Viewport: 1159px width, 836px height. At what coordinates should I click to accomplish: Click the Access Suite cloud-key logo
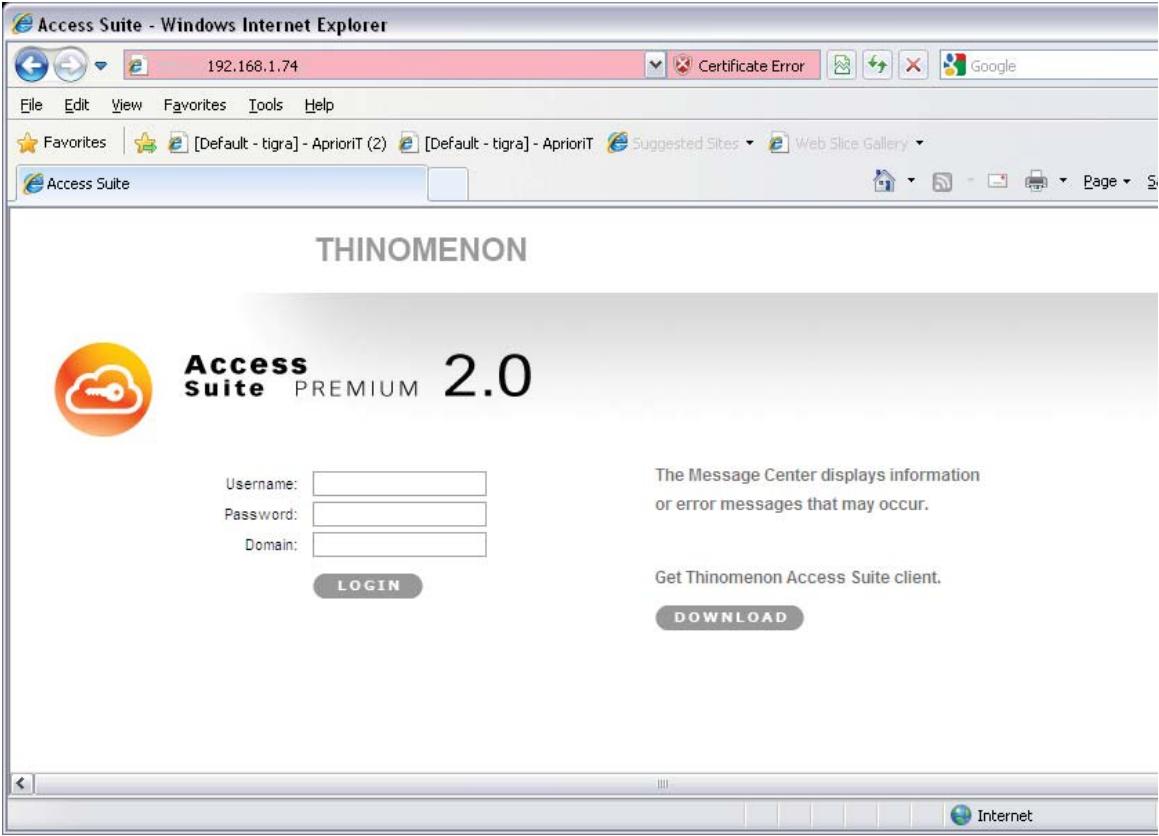[103, 389]
